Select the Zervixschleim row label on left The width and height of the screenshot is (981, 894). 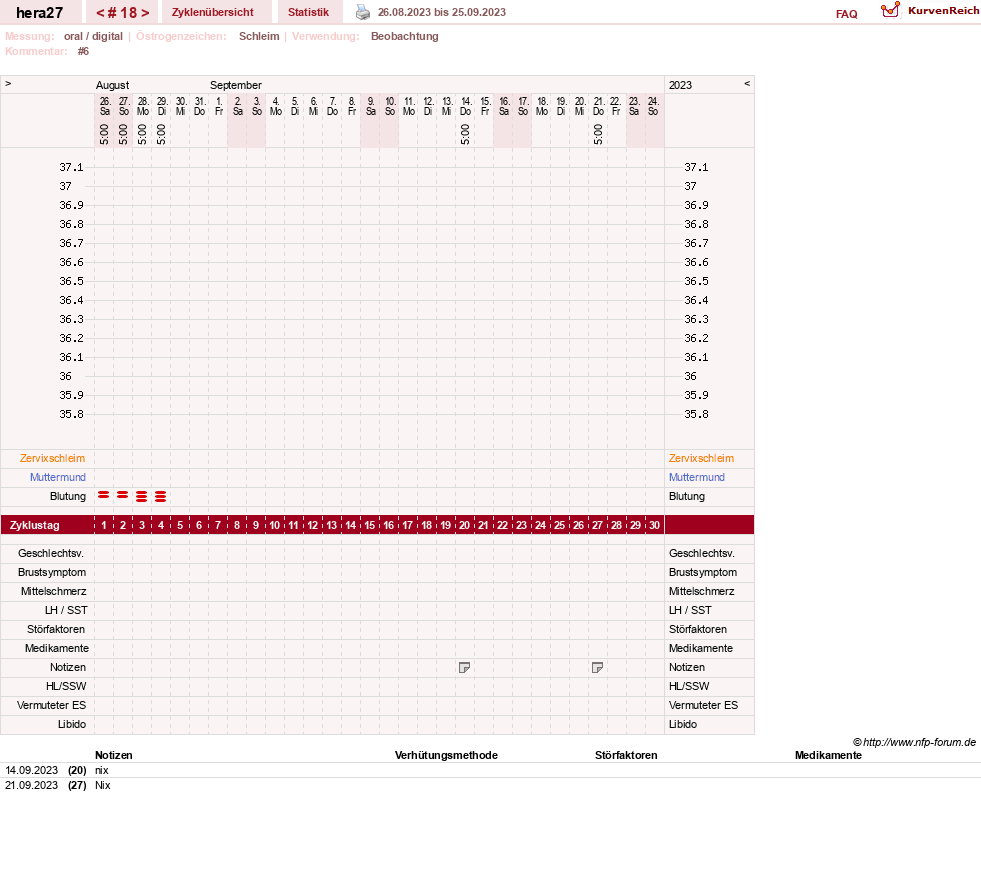point(53,459)
